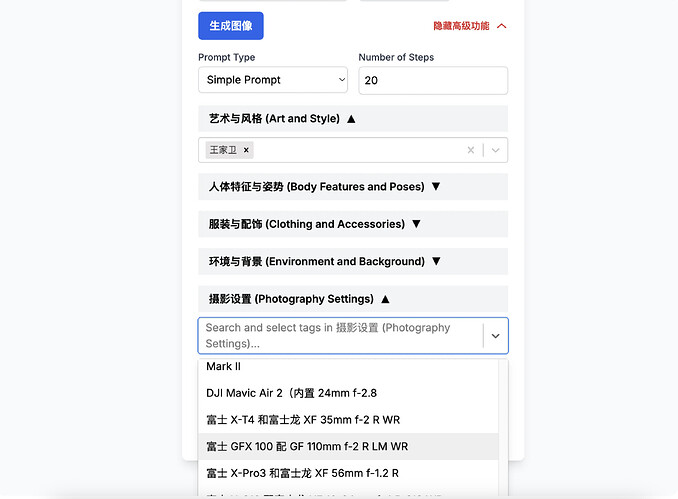This screenshot has width=678, height=499.
Task: Click the Photography Settings tag search field
Action: tap(338, 335)
